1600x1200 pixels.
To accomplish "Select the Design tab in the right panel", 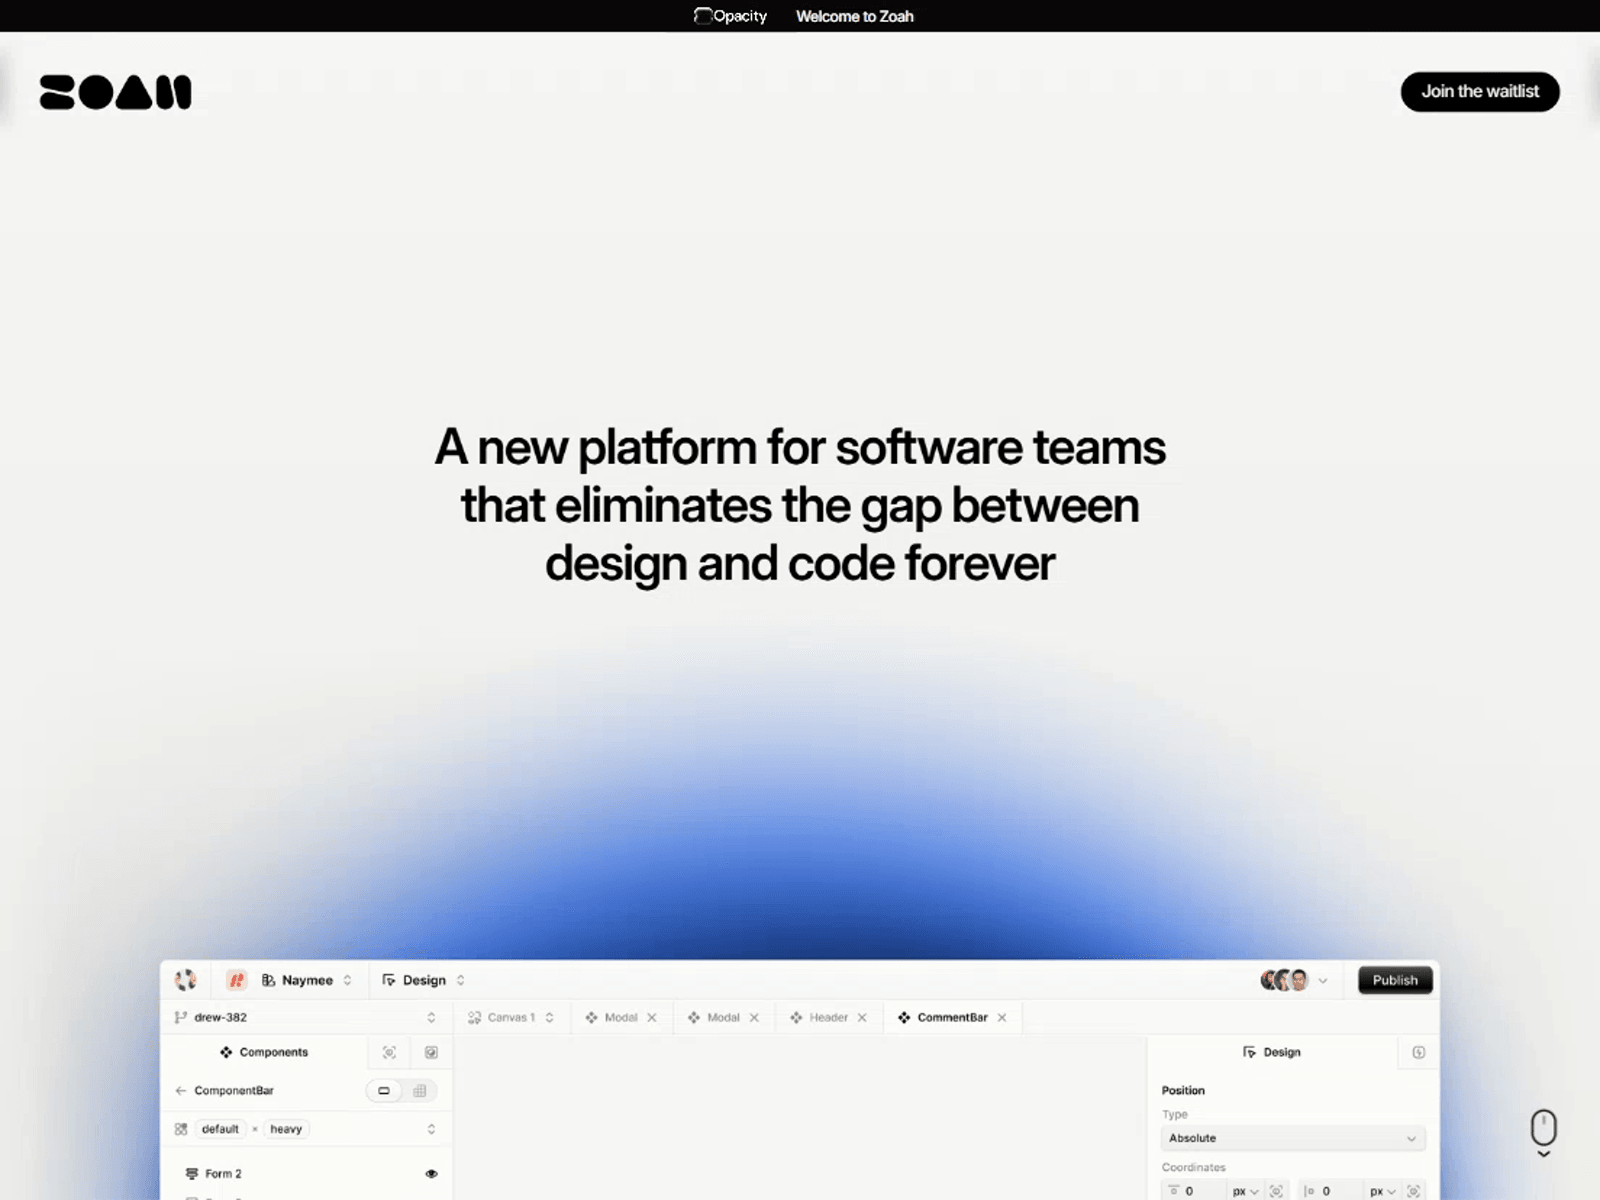I will pos(1271,1052).
